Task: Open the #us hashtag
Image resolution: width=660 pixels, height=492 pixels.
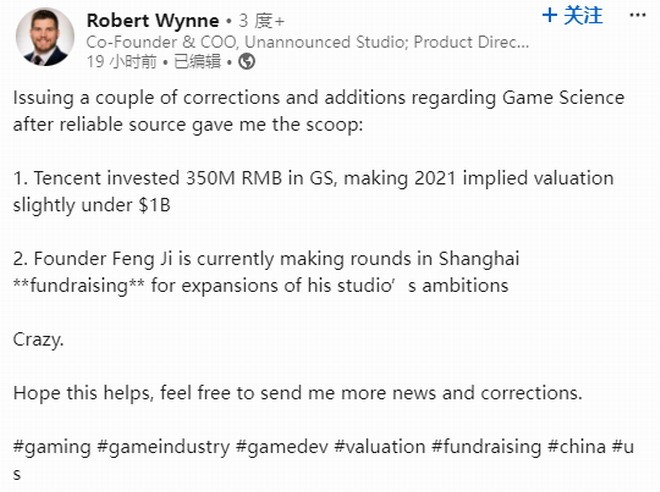Action: (623, 447)
